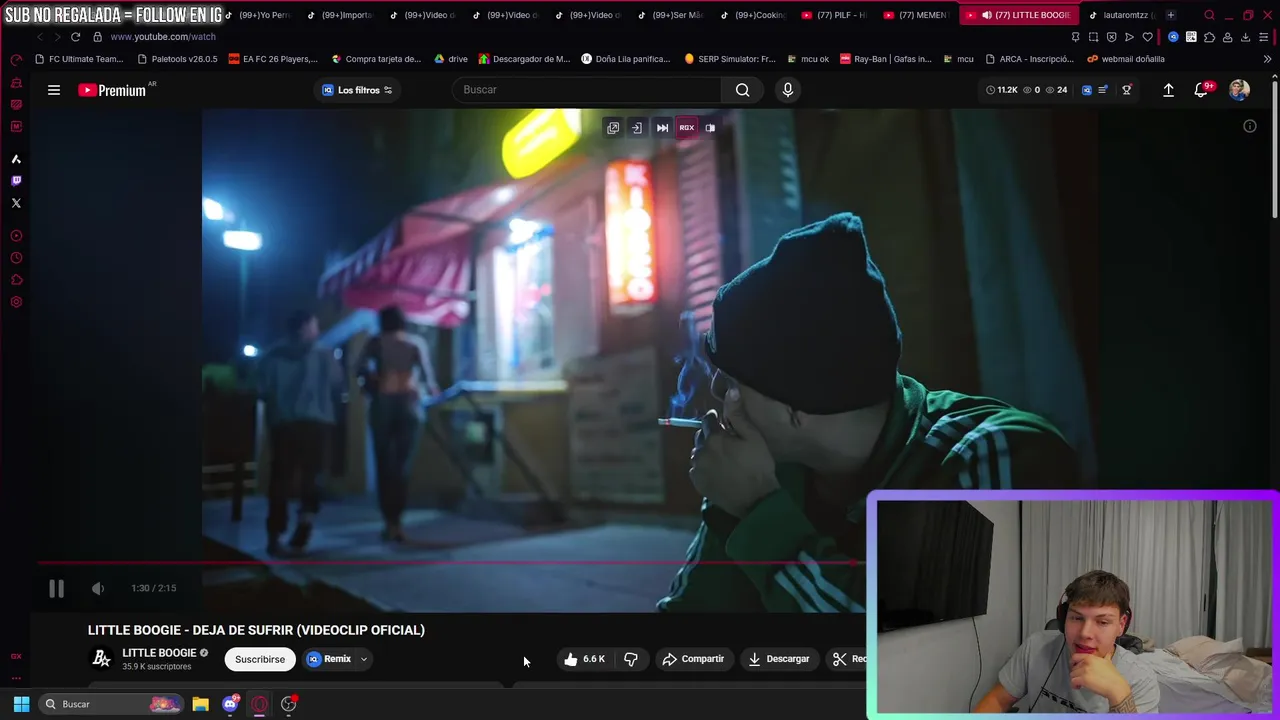Viewport: 1280px width, 720px height.
Task: Open File Explorer from the taskbar
Action: pyautogui.click(x=200, y=704)
